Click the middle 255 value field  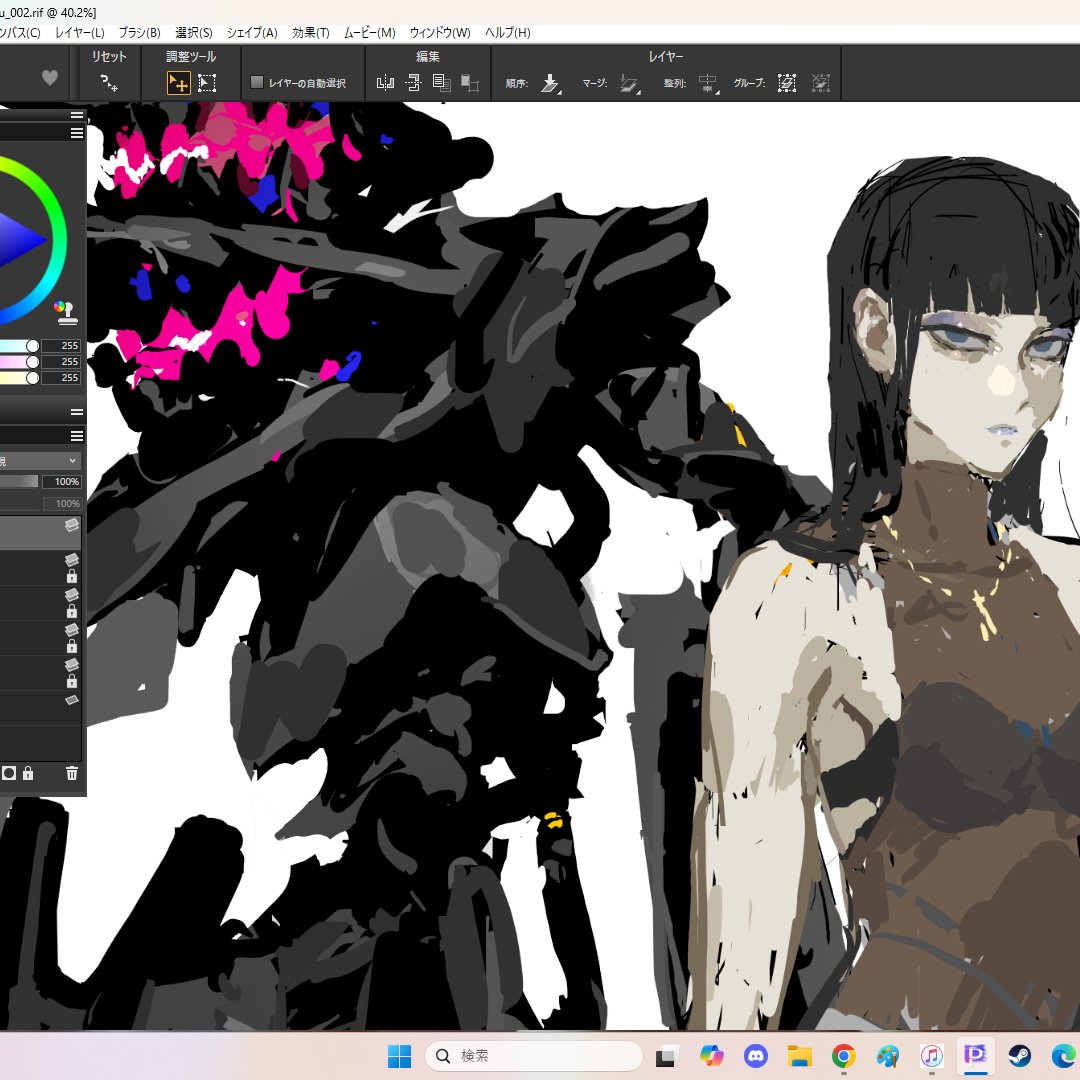pos(61,362)
